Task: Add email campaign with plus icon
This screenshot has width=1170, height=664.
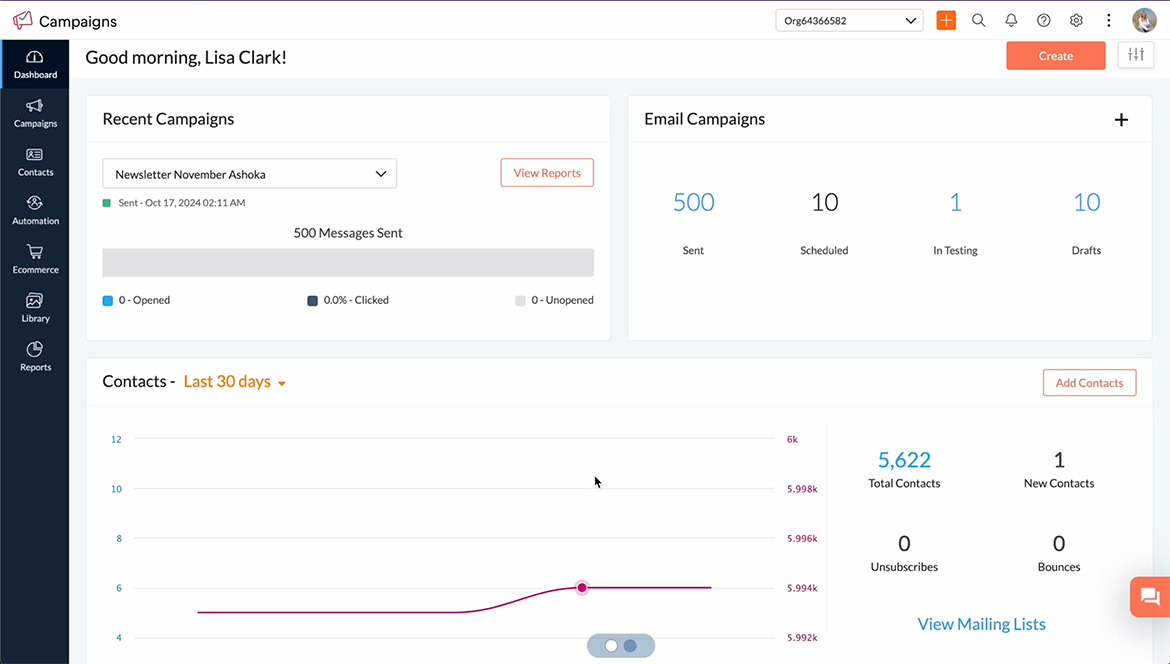Action: tap(1121, 120)
